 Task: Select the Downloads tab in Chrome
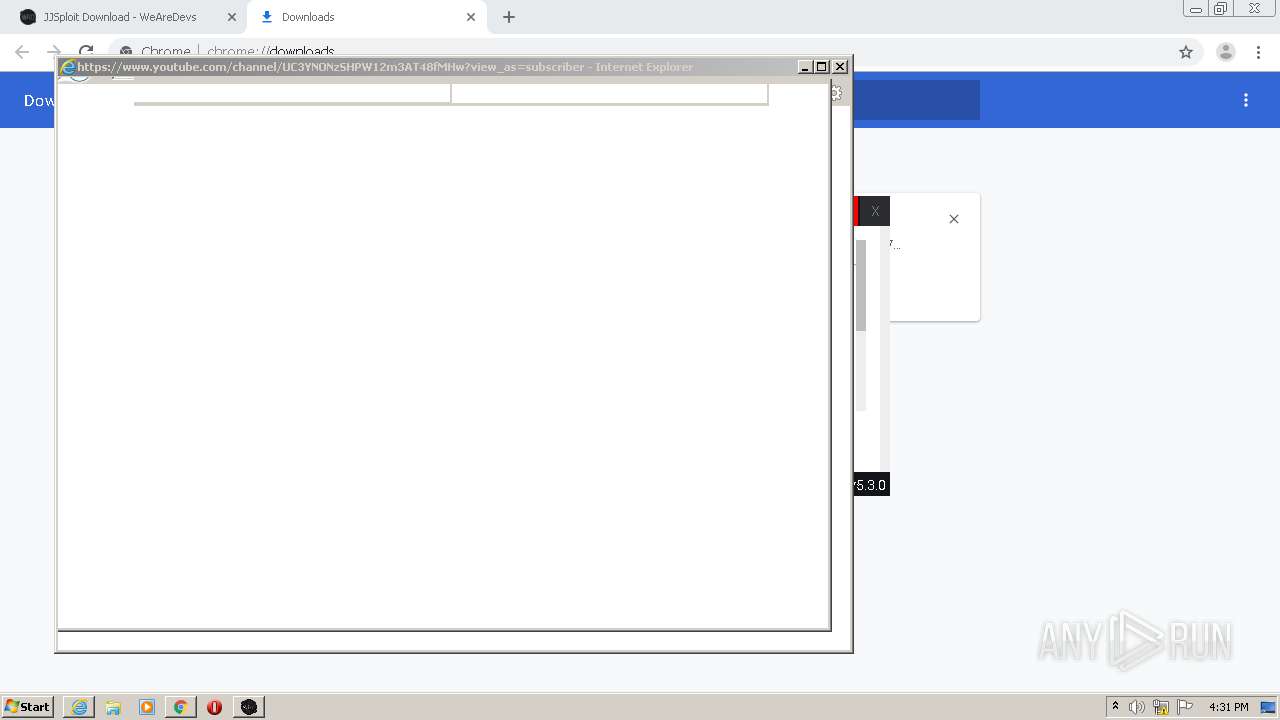click(365, 17)
